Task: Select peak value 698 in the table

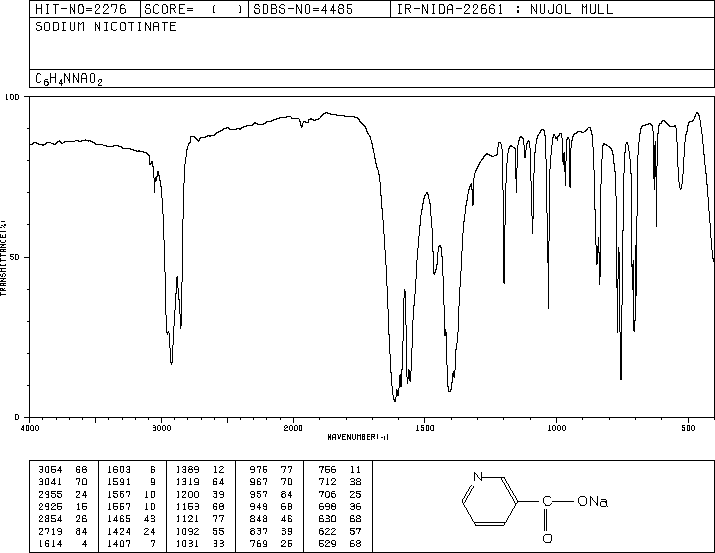Action: tap(327, 506)
